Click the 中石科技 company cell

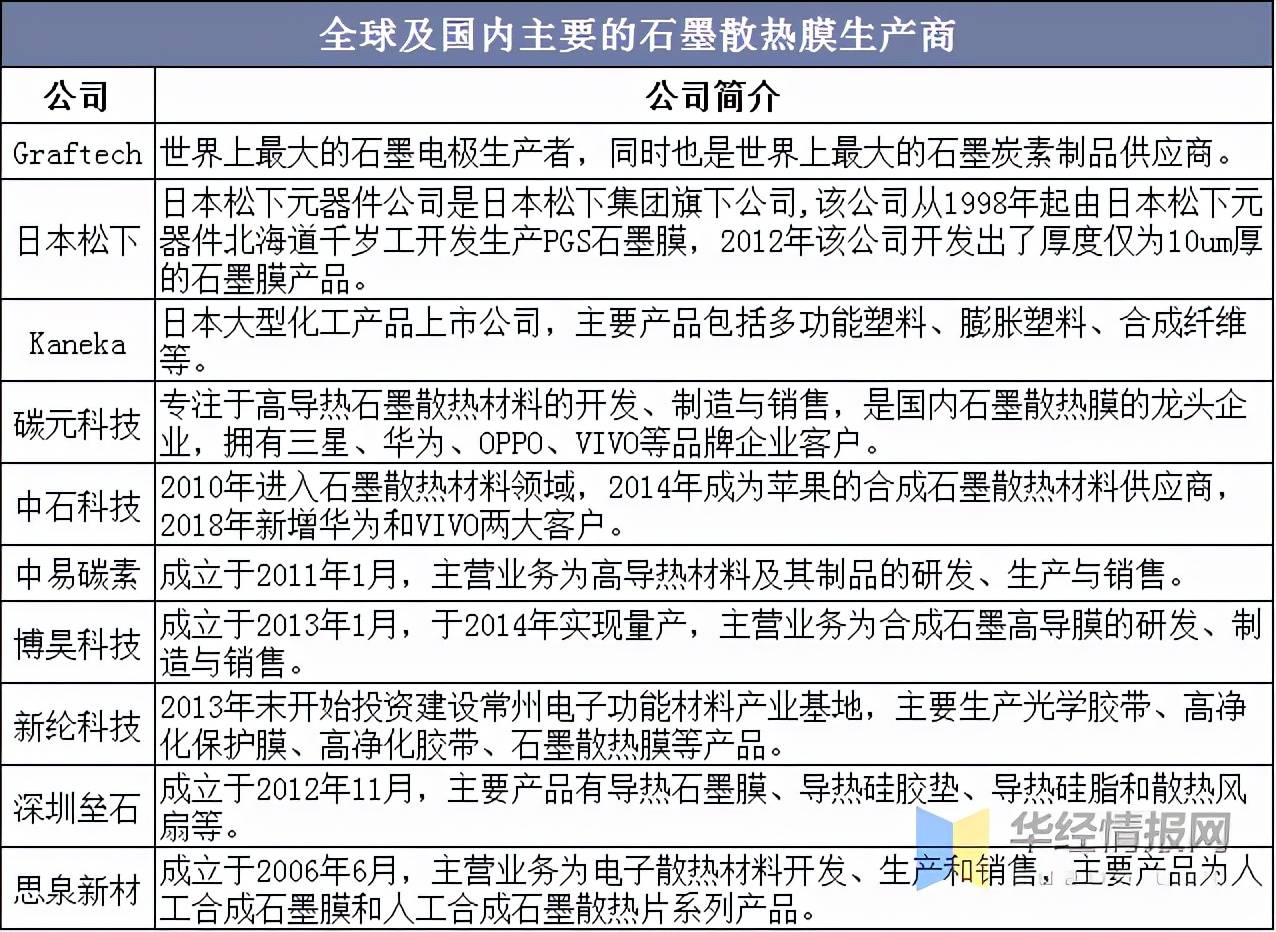tap(77, 504)
